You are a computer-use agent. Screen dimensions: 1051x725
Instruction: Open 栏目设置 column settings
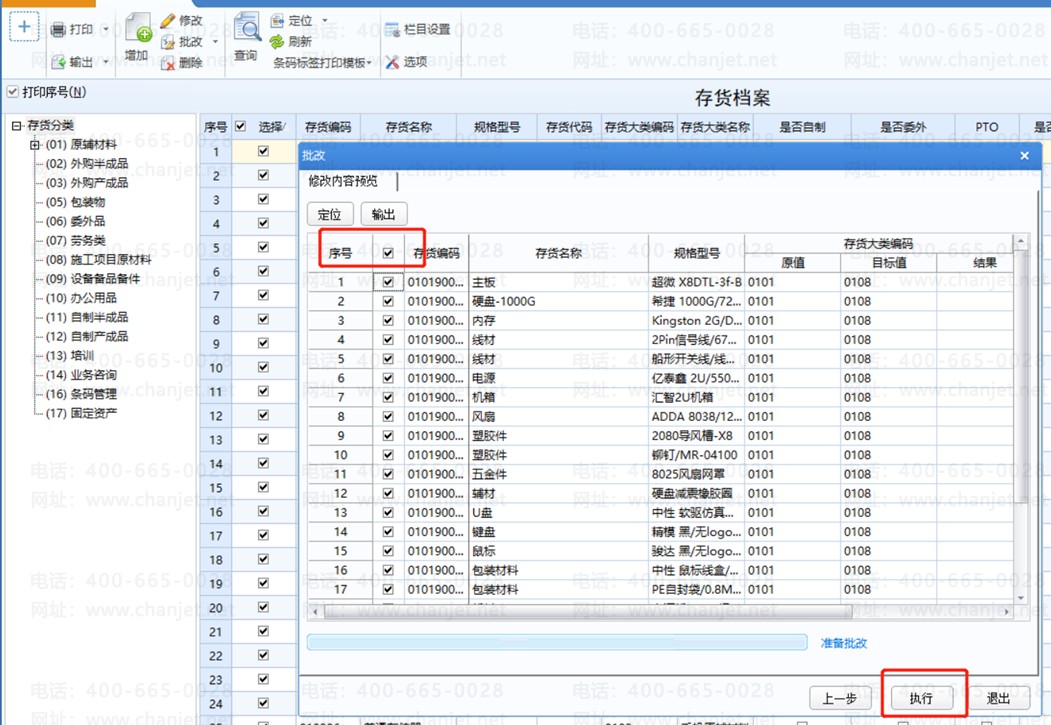click(x=417, y=29)
